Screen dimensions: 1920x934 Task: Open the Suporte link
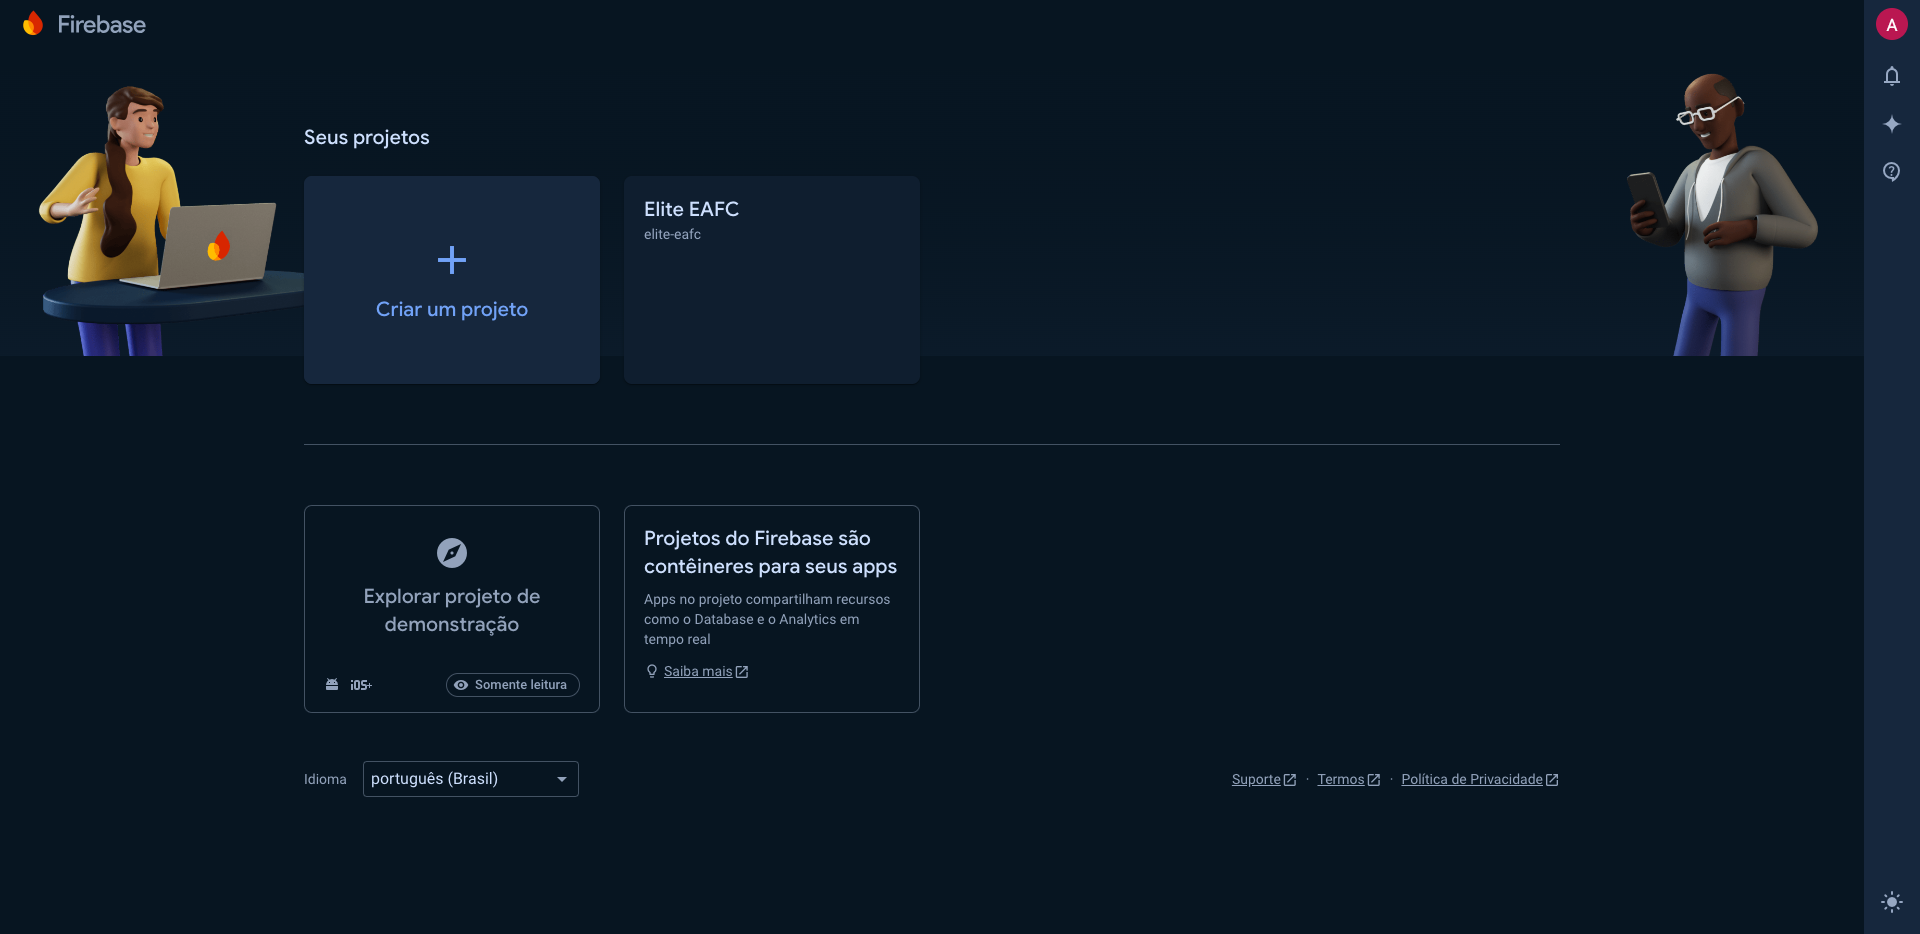point(1256,780)
